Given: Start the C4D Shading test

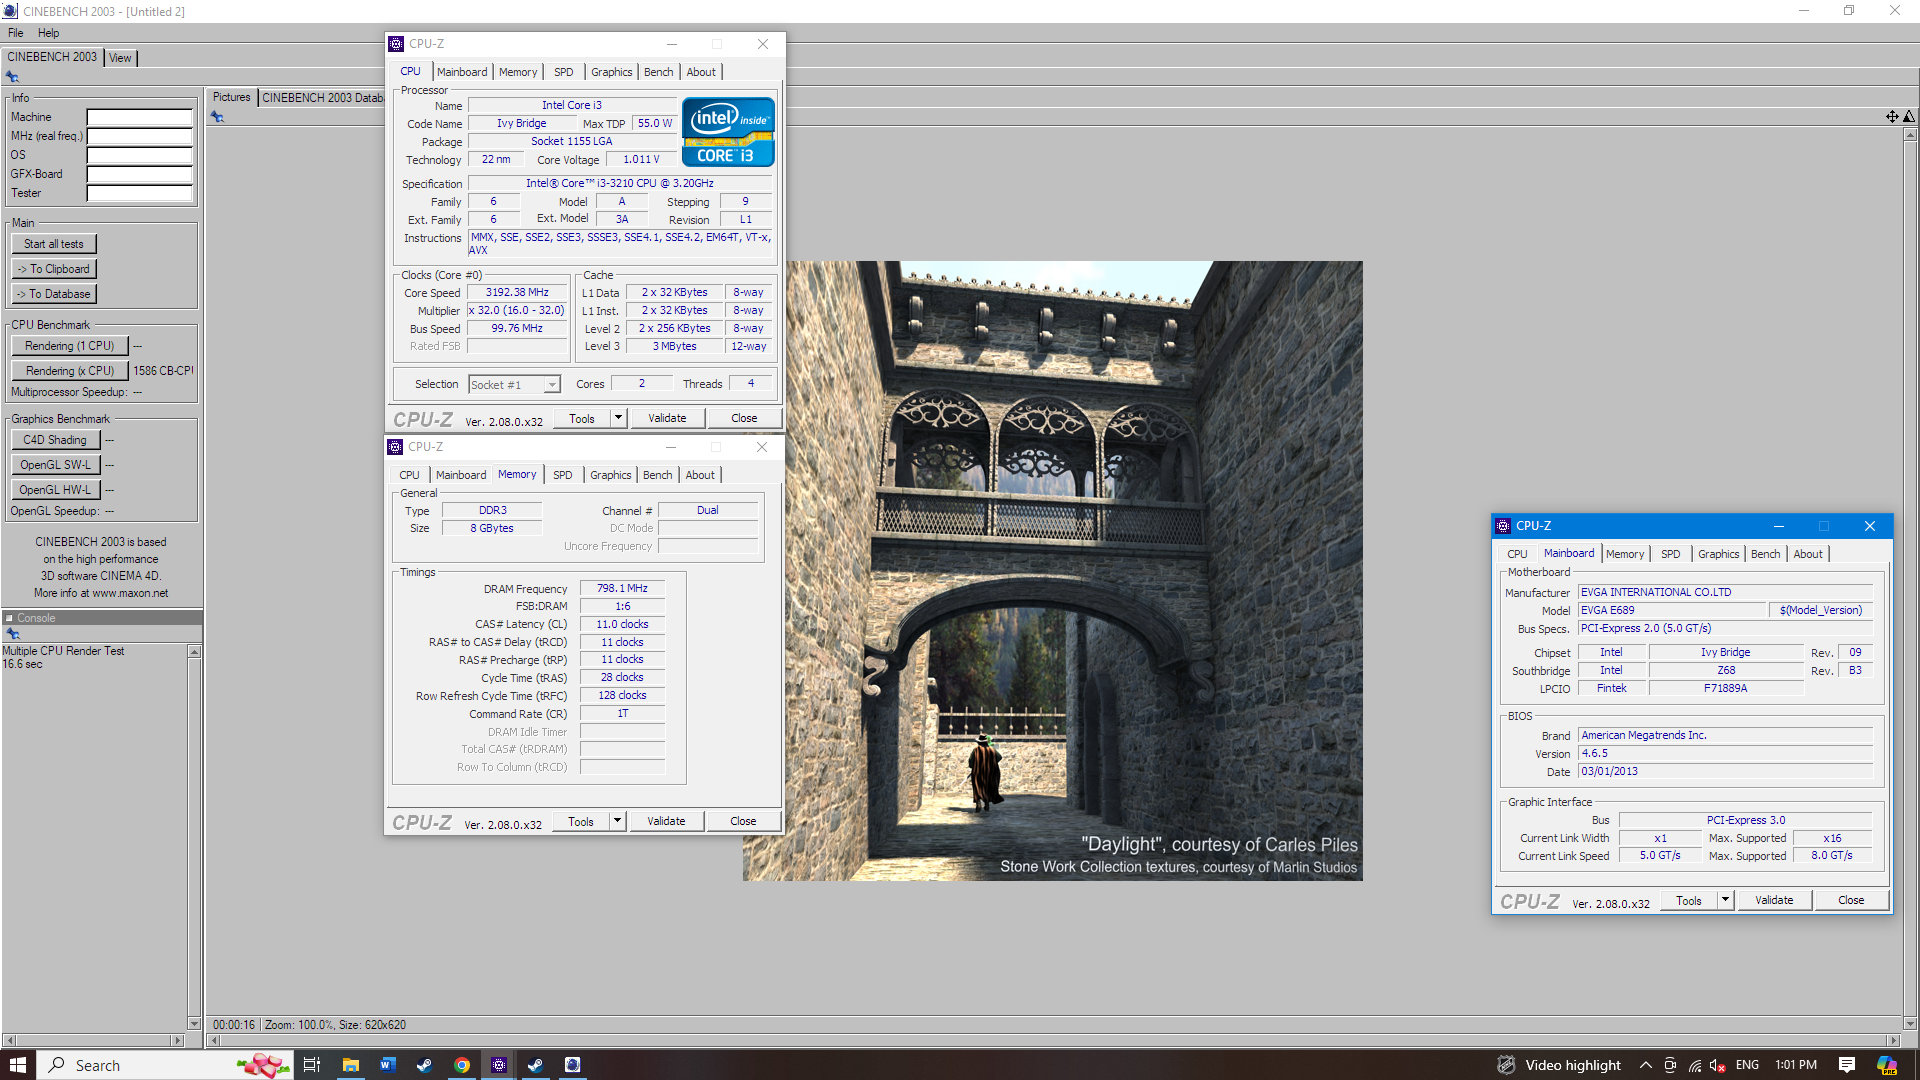Looking at the screenshot, I should pos(55,440).
